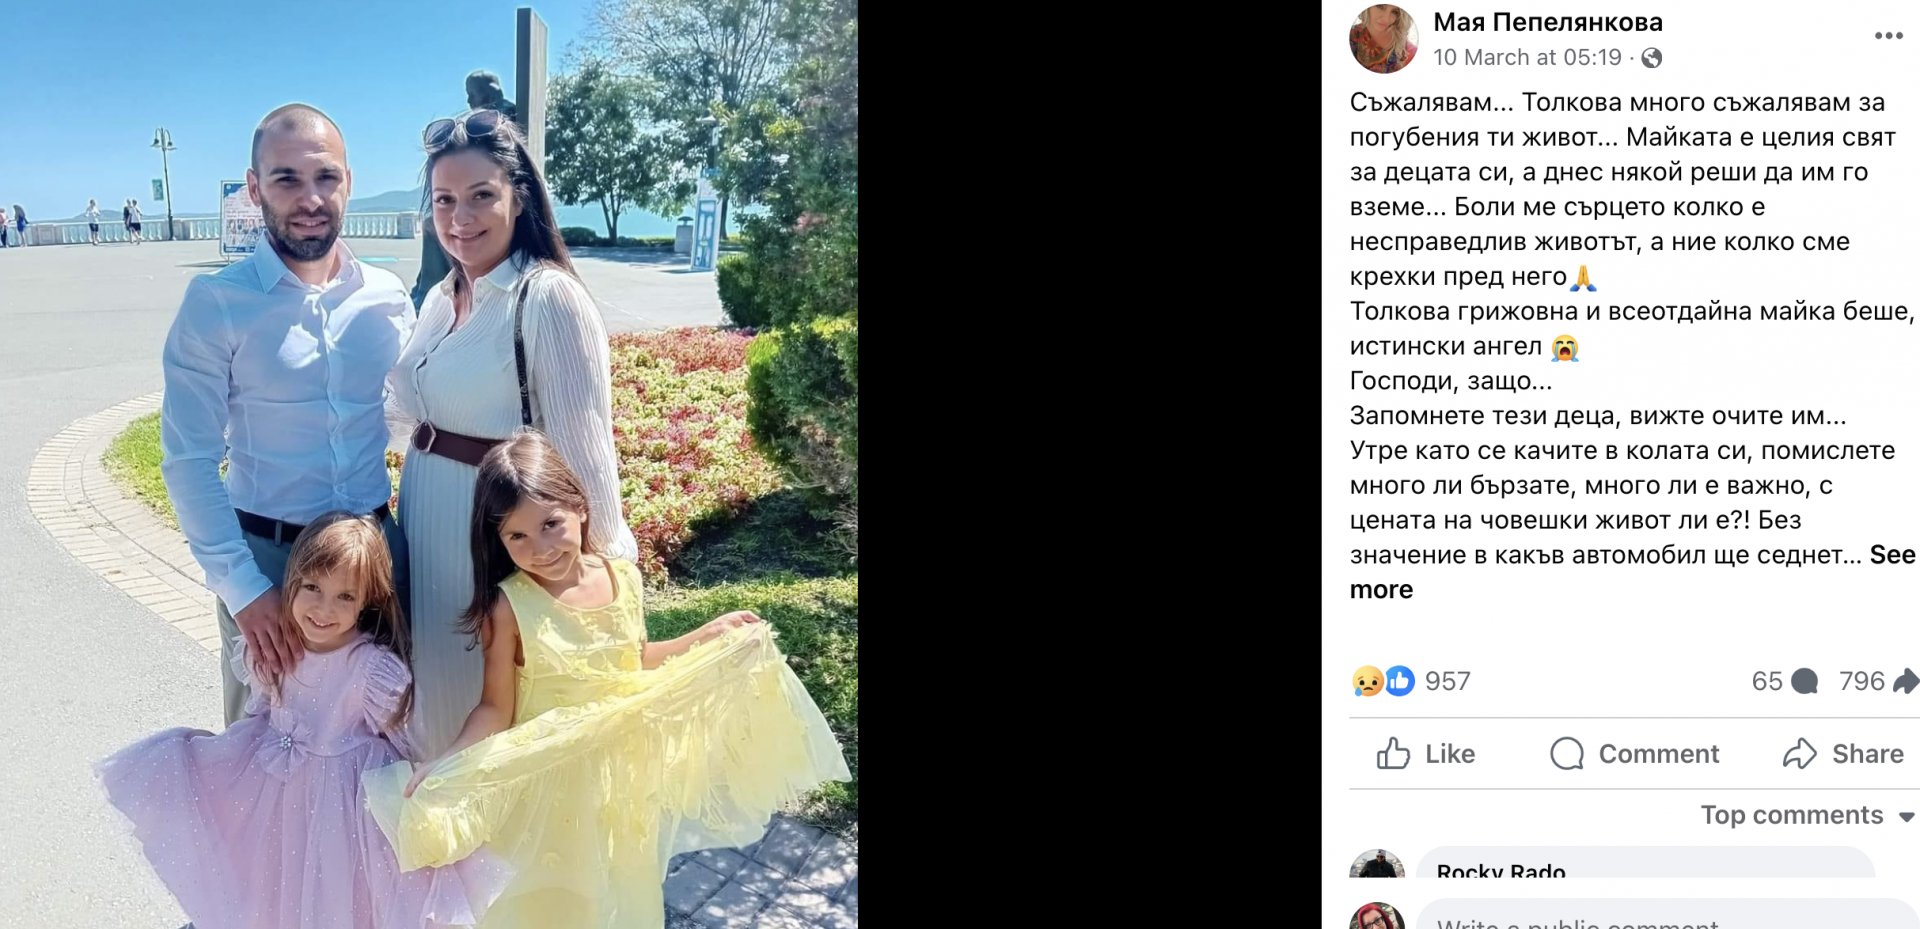
Task: Click the Write a public comment field
Action: point(1668,916)
